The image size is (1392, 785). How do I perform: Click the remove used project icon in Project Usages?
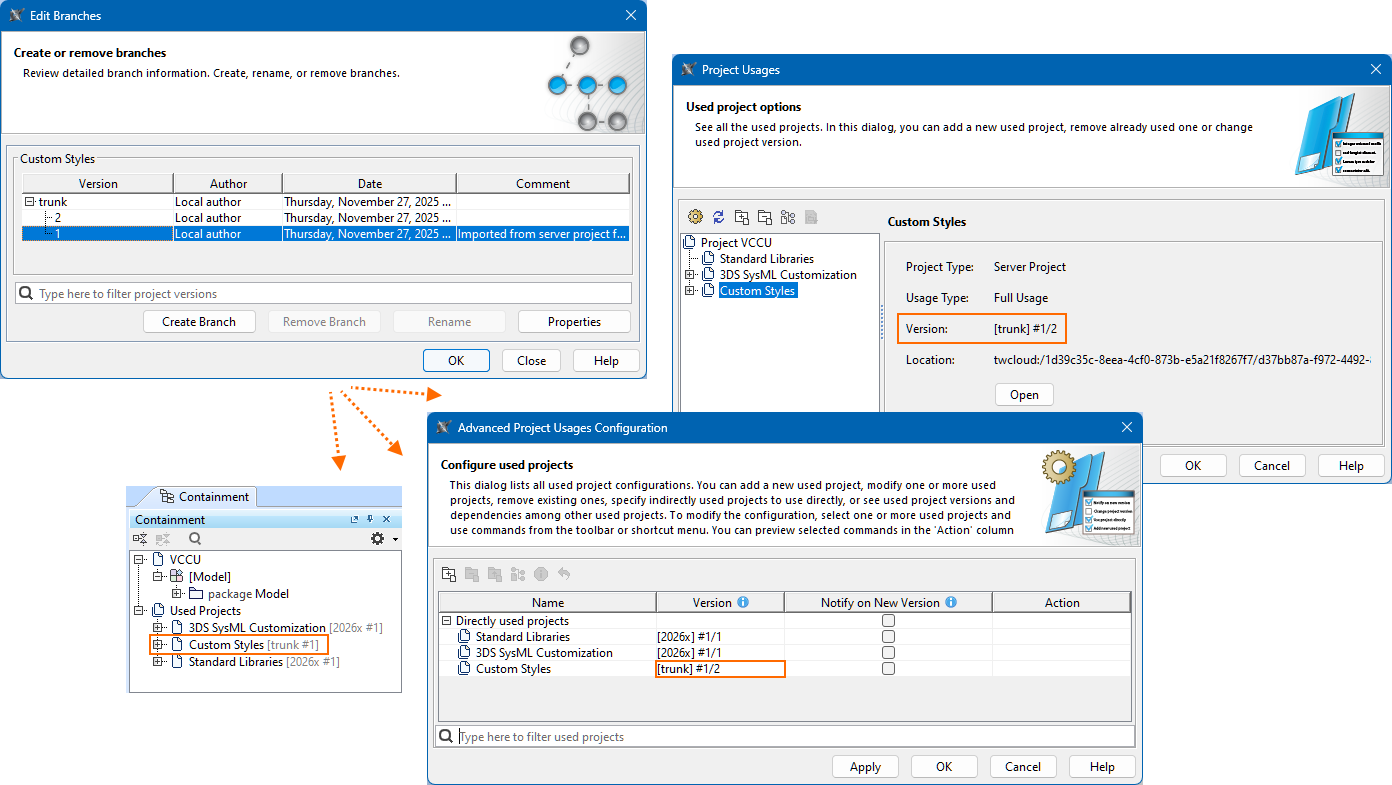click(x=764, y=217)
